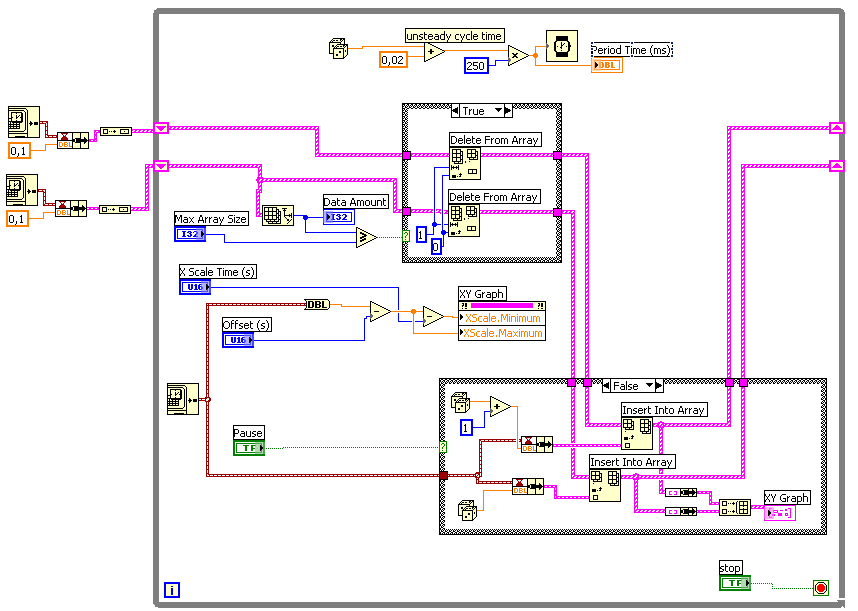The width and height of the screenshot is (858, 611).
Task: Click the constant 1 in True case
Action: point(421,235)
